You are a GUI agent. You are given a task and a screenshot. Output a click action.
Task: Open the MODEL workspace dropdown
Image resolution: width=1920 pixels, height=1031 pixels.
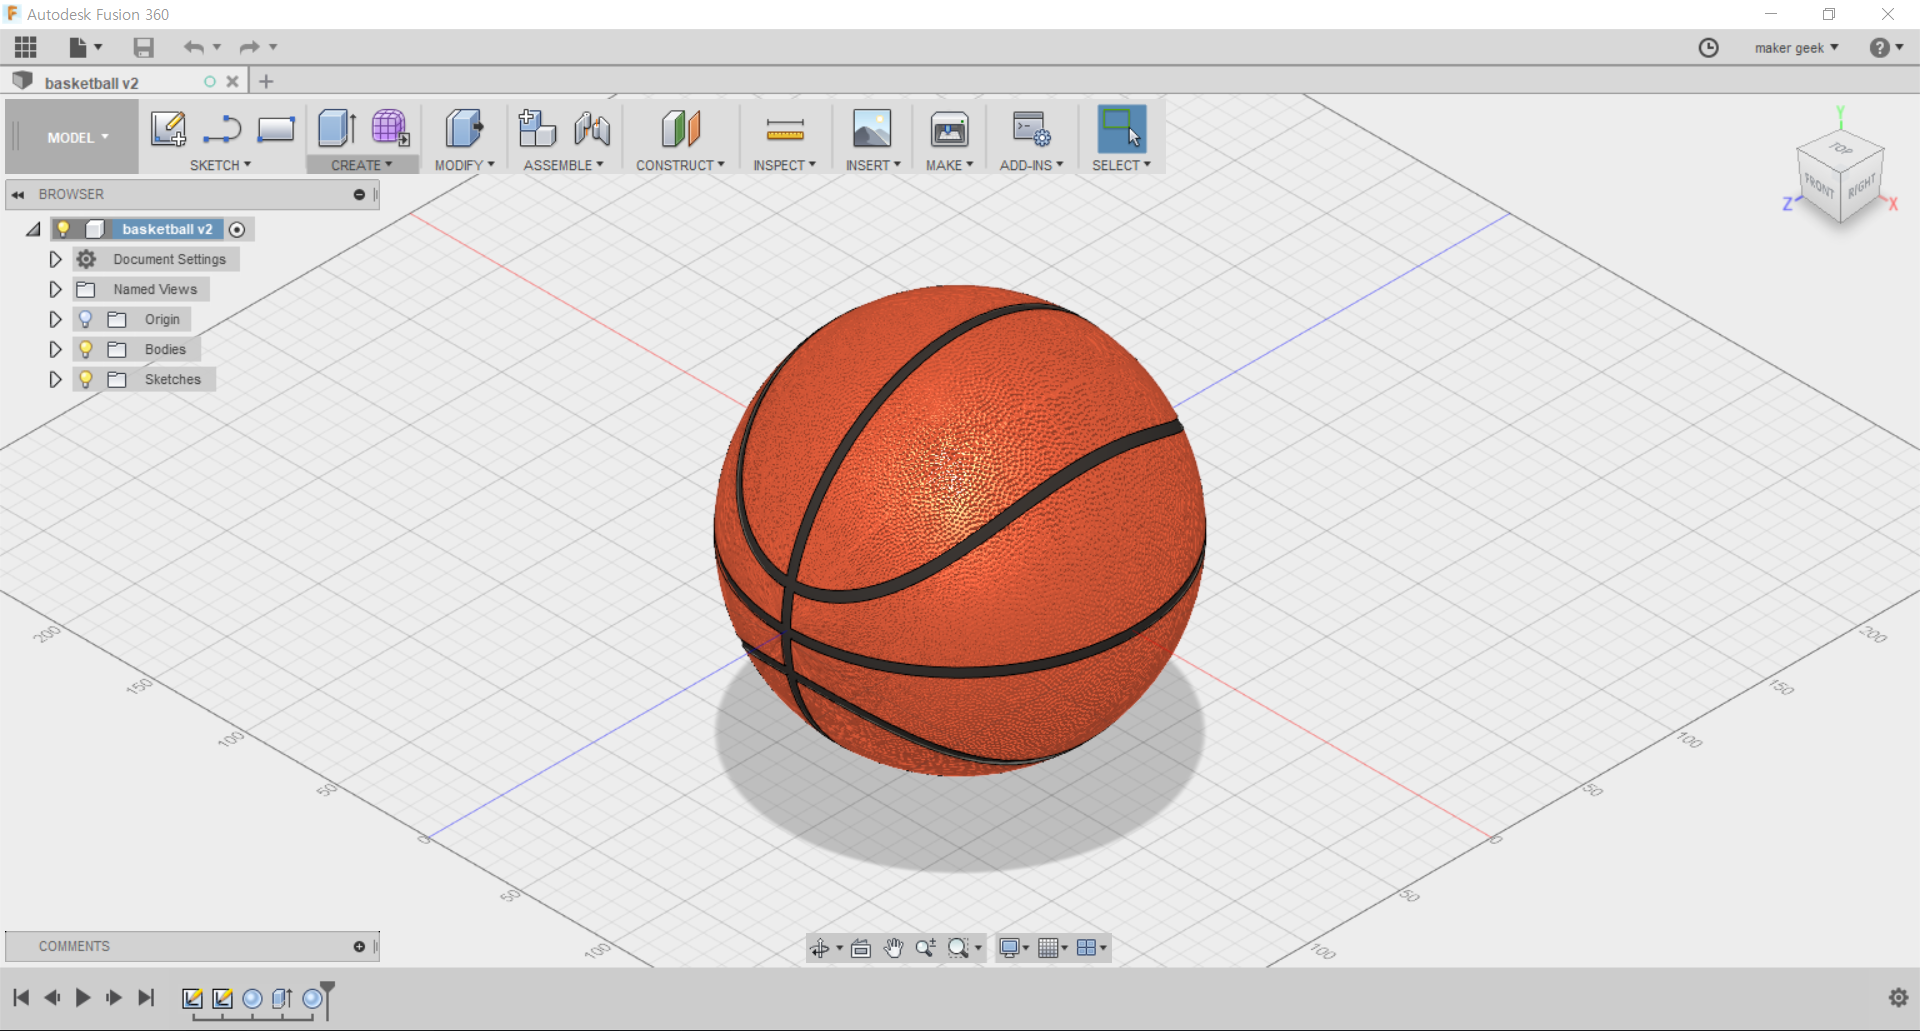point(78,138)
